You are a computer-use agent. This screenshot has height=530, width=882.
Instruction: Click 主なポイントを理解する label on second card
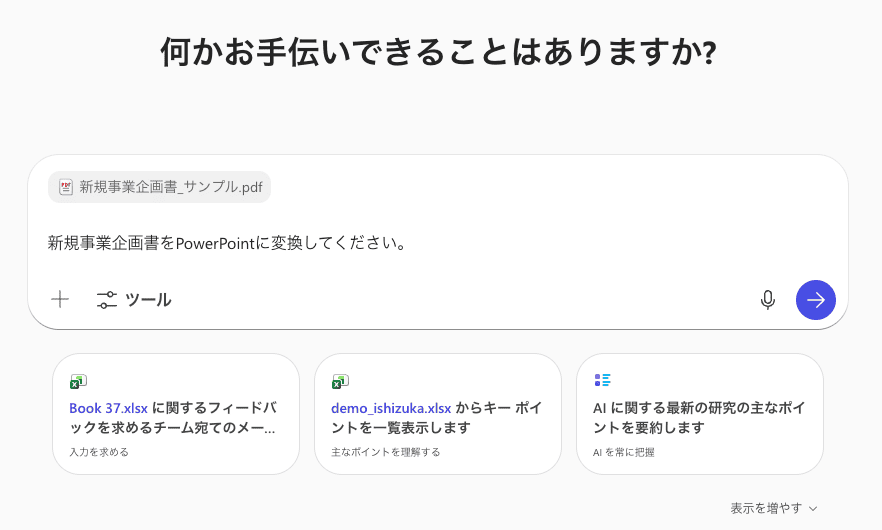tap(386, 452)
